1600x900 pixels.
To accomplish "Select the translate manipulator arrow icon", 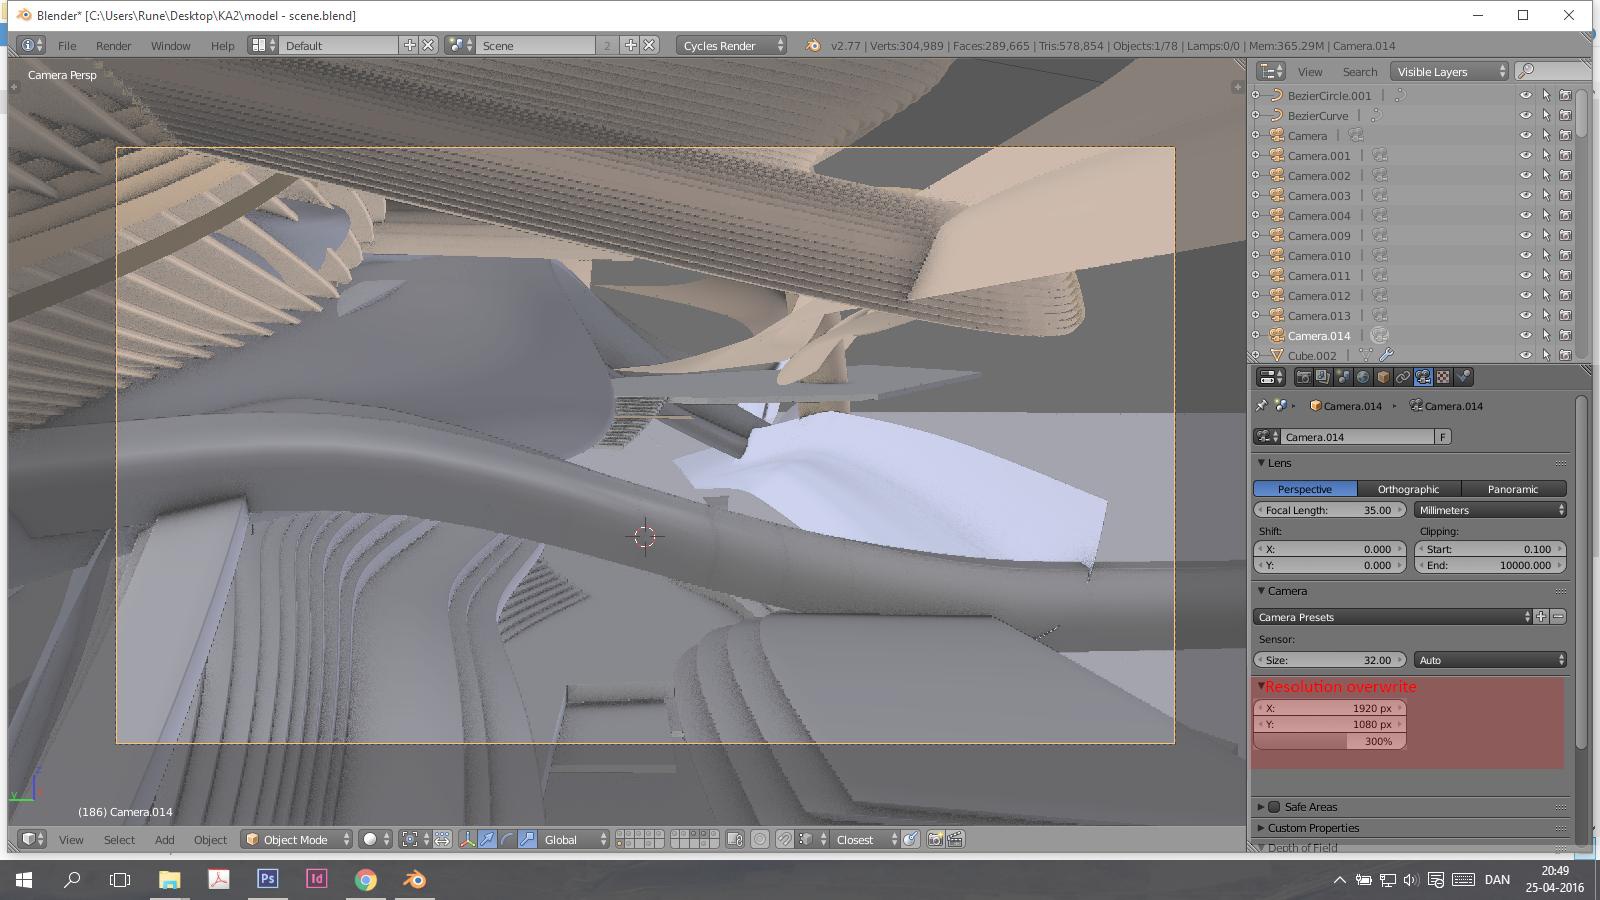I will point(487,840).
